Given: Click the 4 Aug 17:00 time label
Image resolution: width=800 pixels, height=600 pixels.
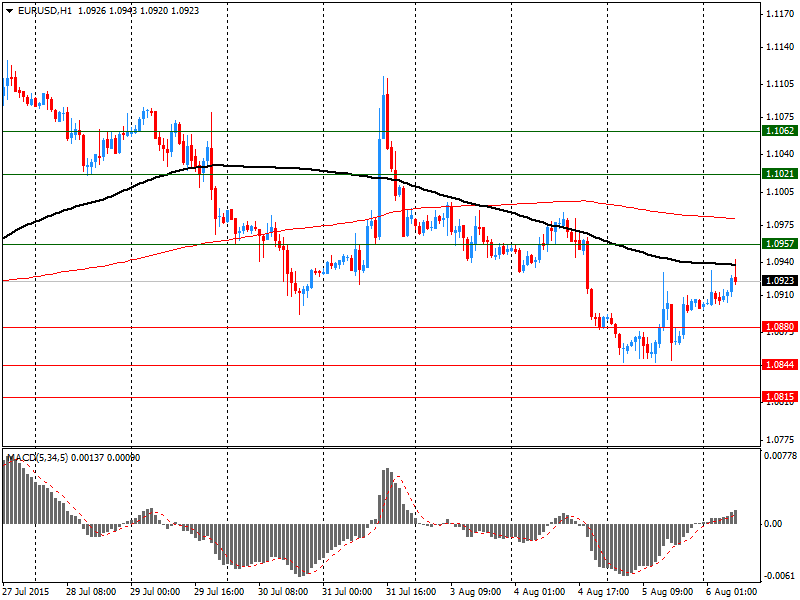Looking at the screenshot, I should [x=603, y=592].
